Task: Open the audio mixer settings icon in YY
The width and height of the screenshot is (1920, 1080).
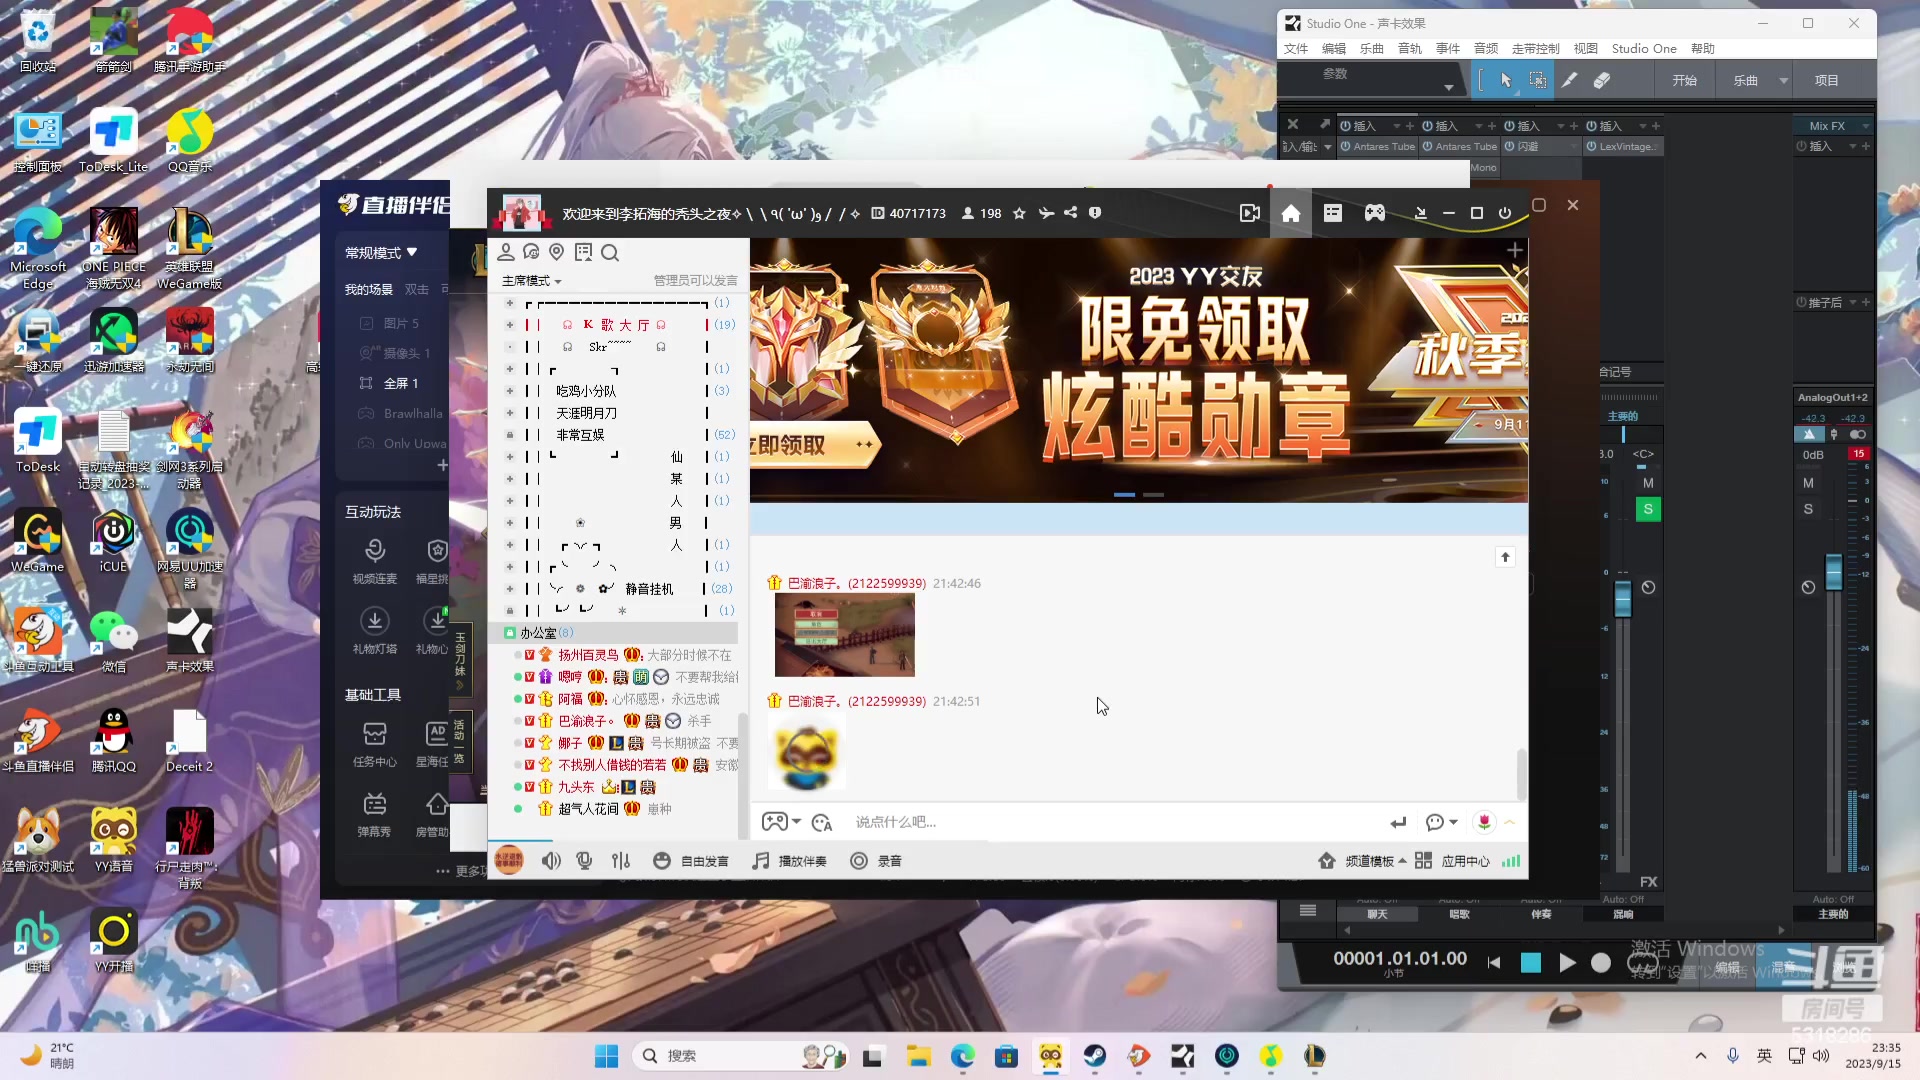Action: (x=621, y=861)
